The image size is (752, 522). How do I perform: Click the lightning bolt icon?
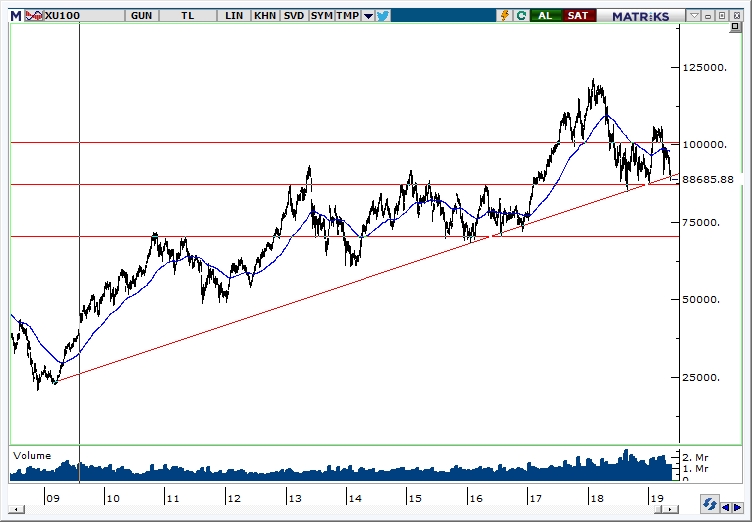504,16
